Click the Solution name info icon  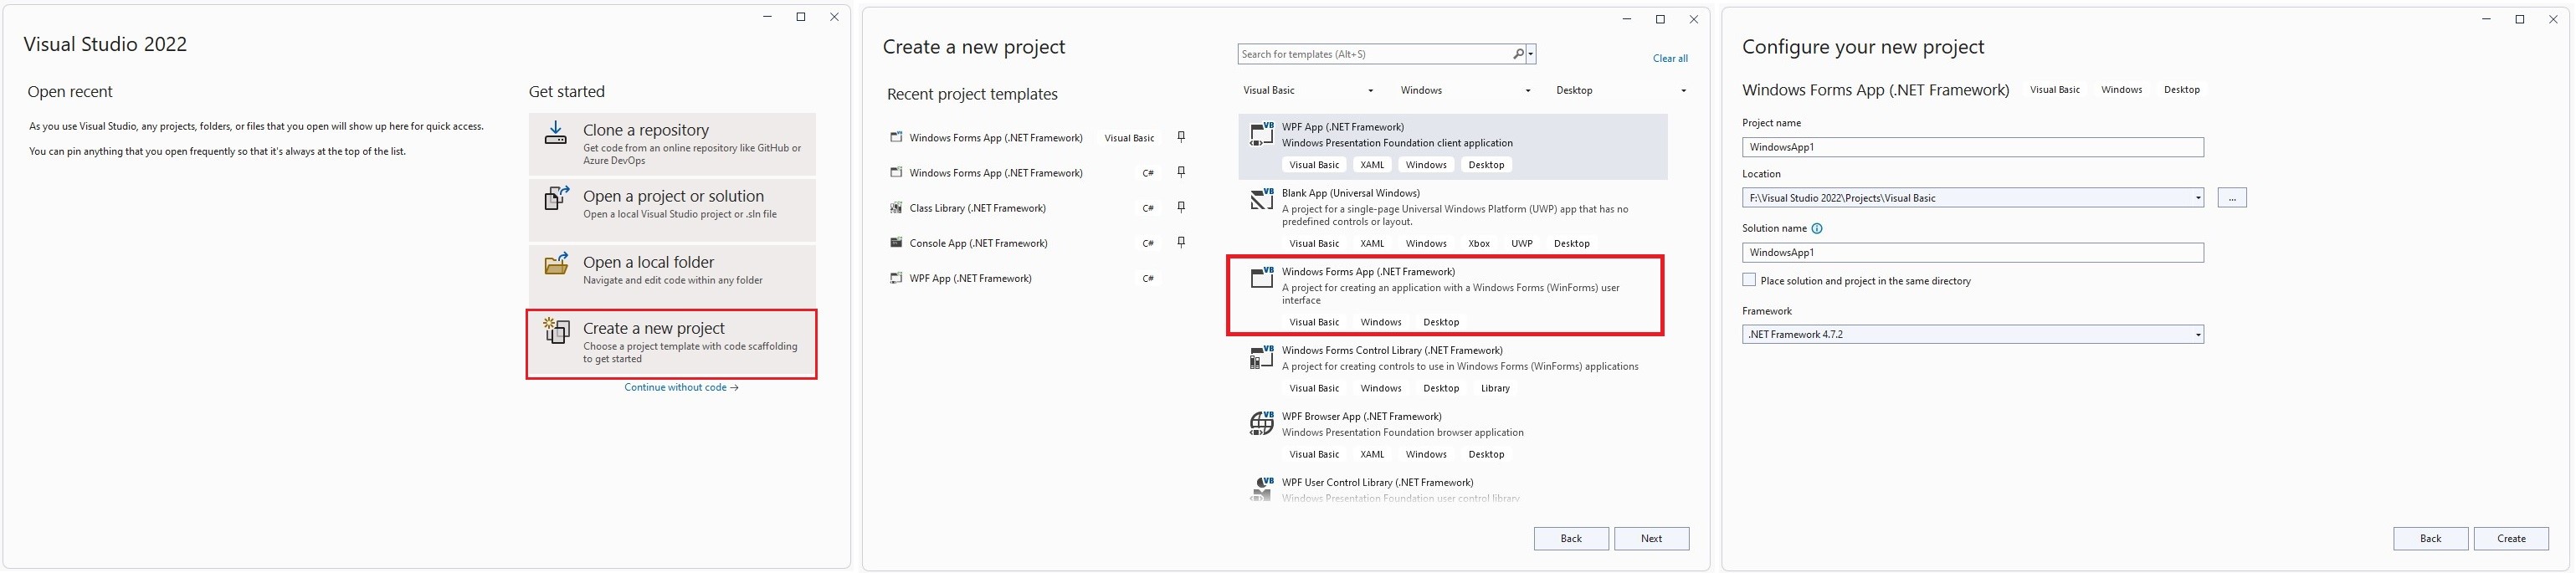pos(1817,228)
